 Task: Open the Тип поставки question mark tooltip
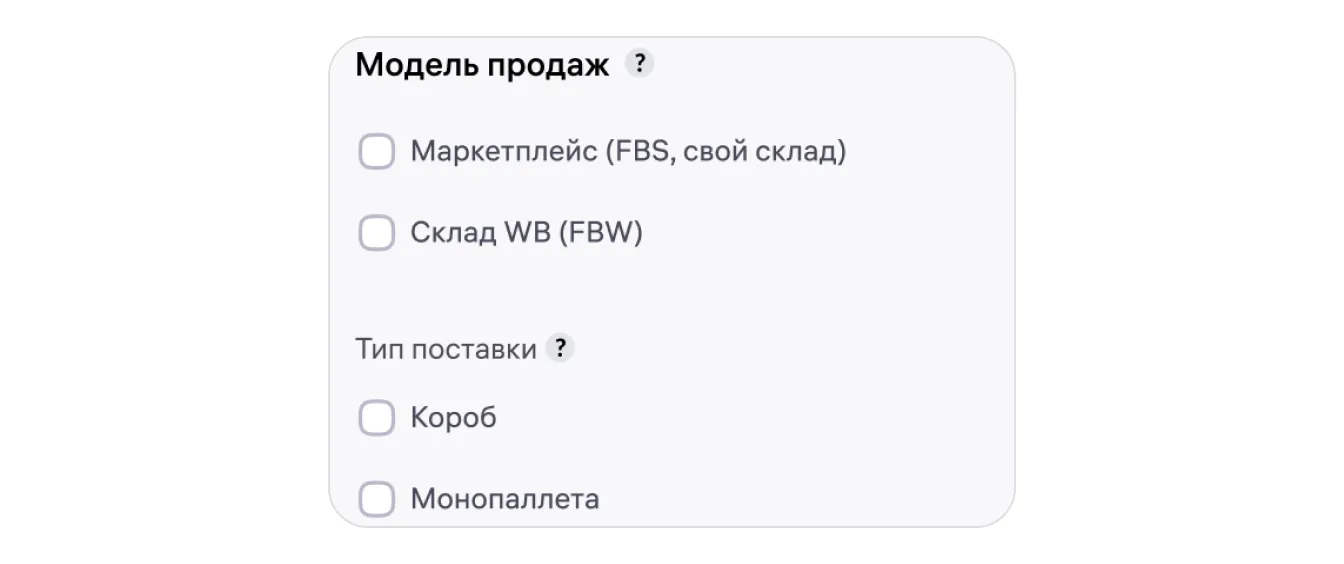(560, 349)
